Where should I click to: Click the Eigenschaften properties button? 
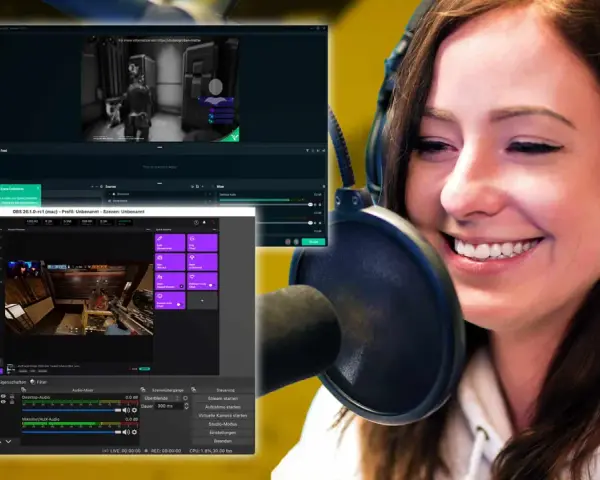[13, 382]
